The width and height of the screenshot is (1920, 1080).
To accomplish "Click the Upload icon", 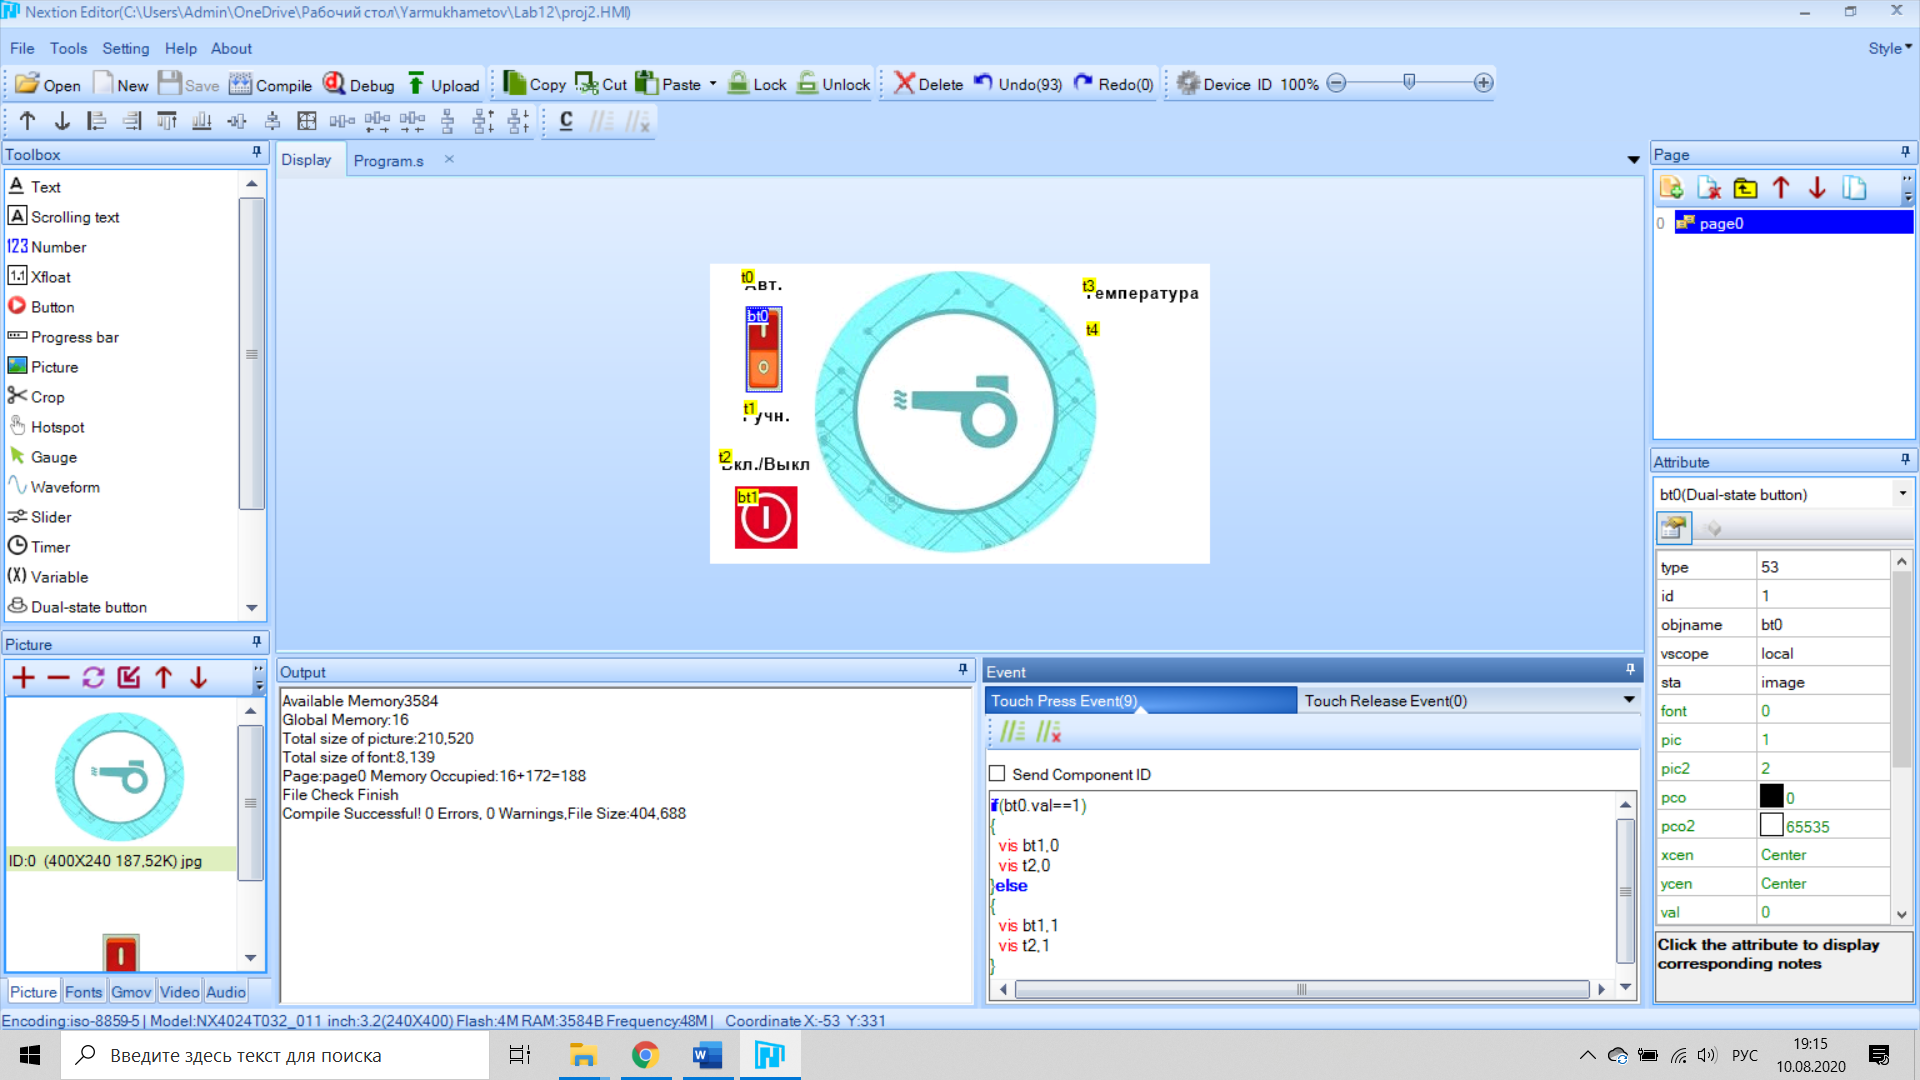I will pyautogui.click(x=417, y=84).
